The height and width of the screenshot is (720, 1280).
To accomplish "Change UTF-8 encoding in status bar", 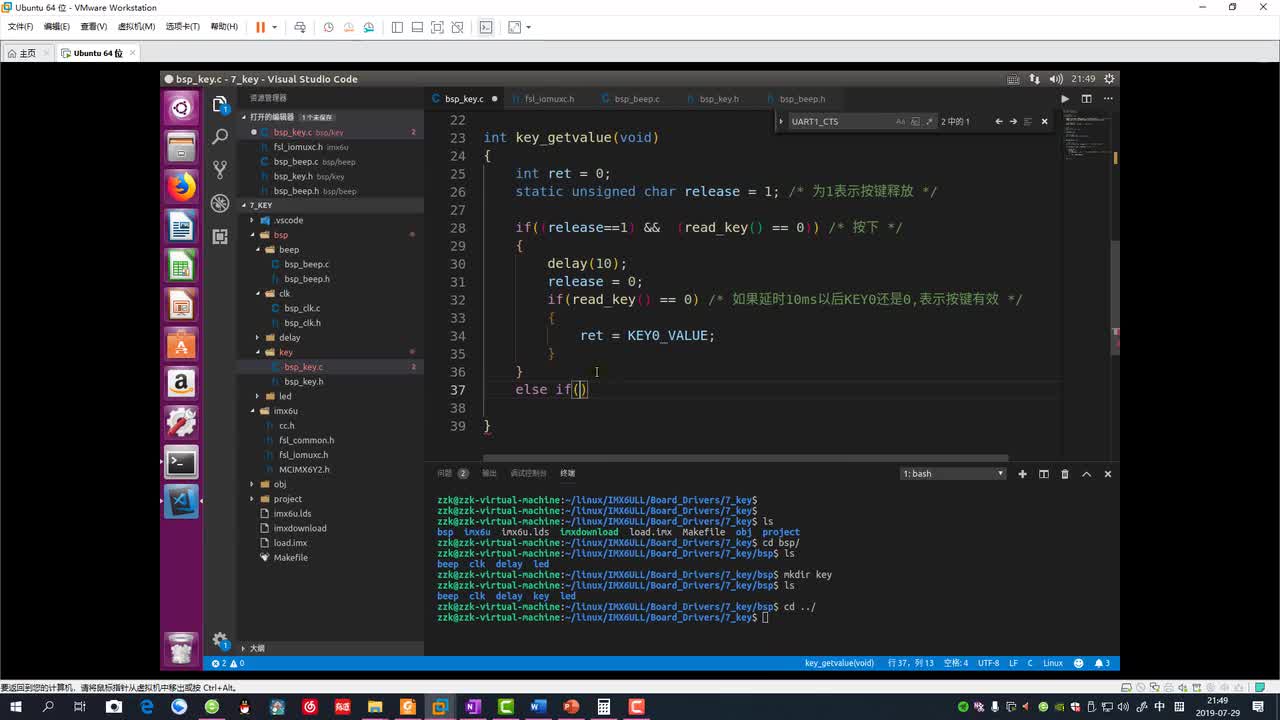I will [988, 663].
